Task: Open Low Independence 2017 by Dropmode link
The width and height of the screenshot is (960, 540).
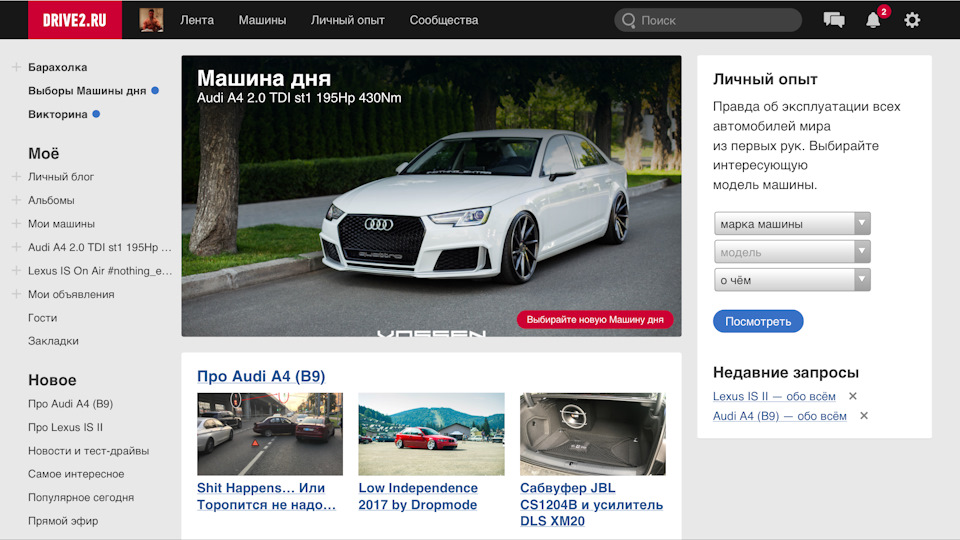Action: [418, 497]
